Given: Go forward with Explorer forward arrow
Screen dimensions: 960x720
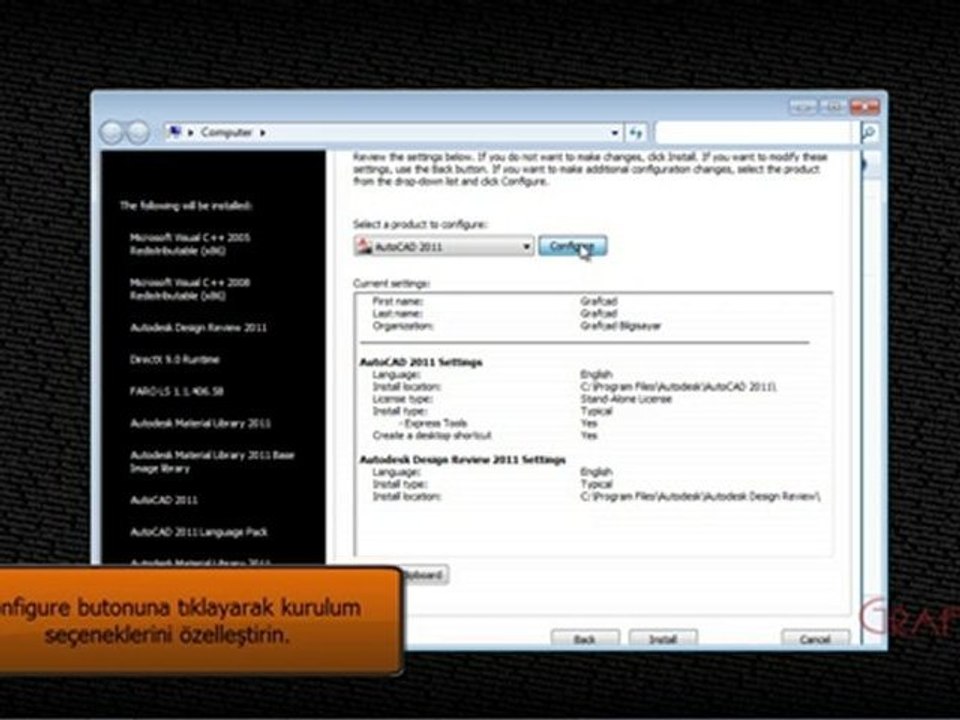Looking at the screenshot, I should pos(138,132).
